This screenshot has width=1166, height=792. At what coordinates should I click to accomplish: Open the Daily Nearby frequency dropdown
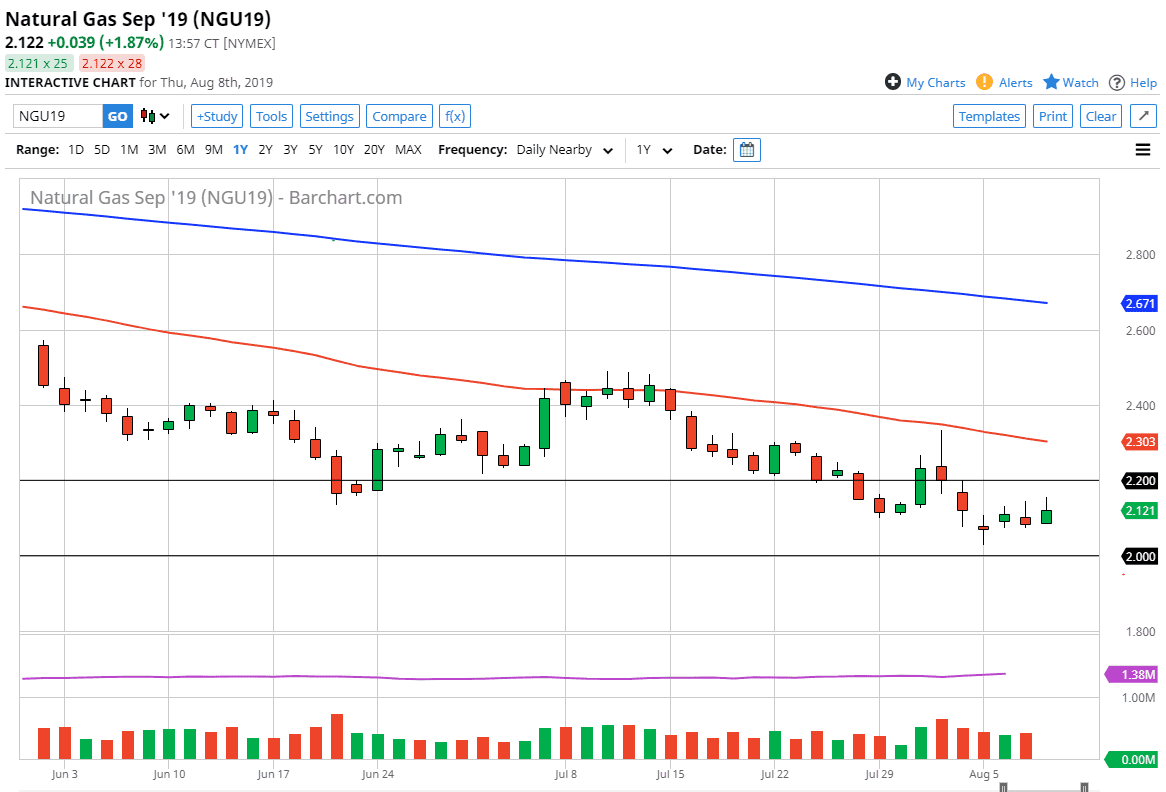click(565, 150)
